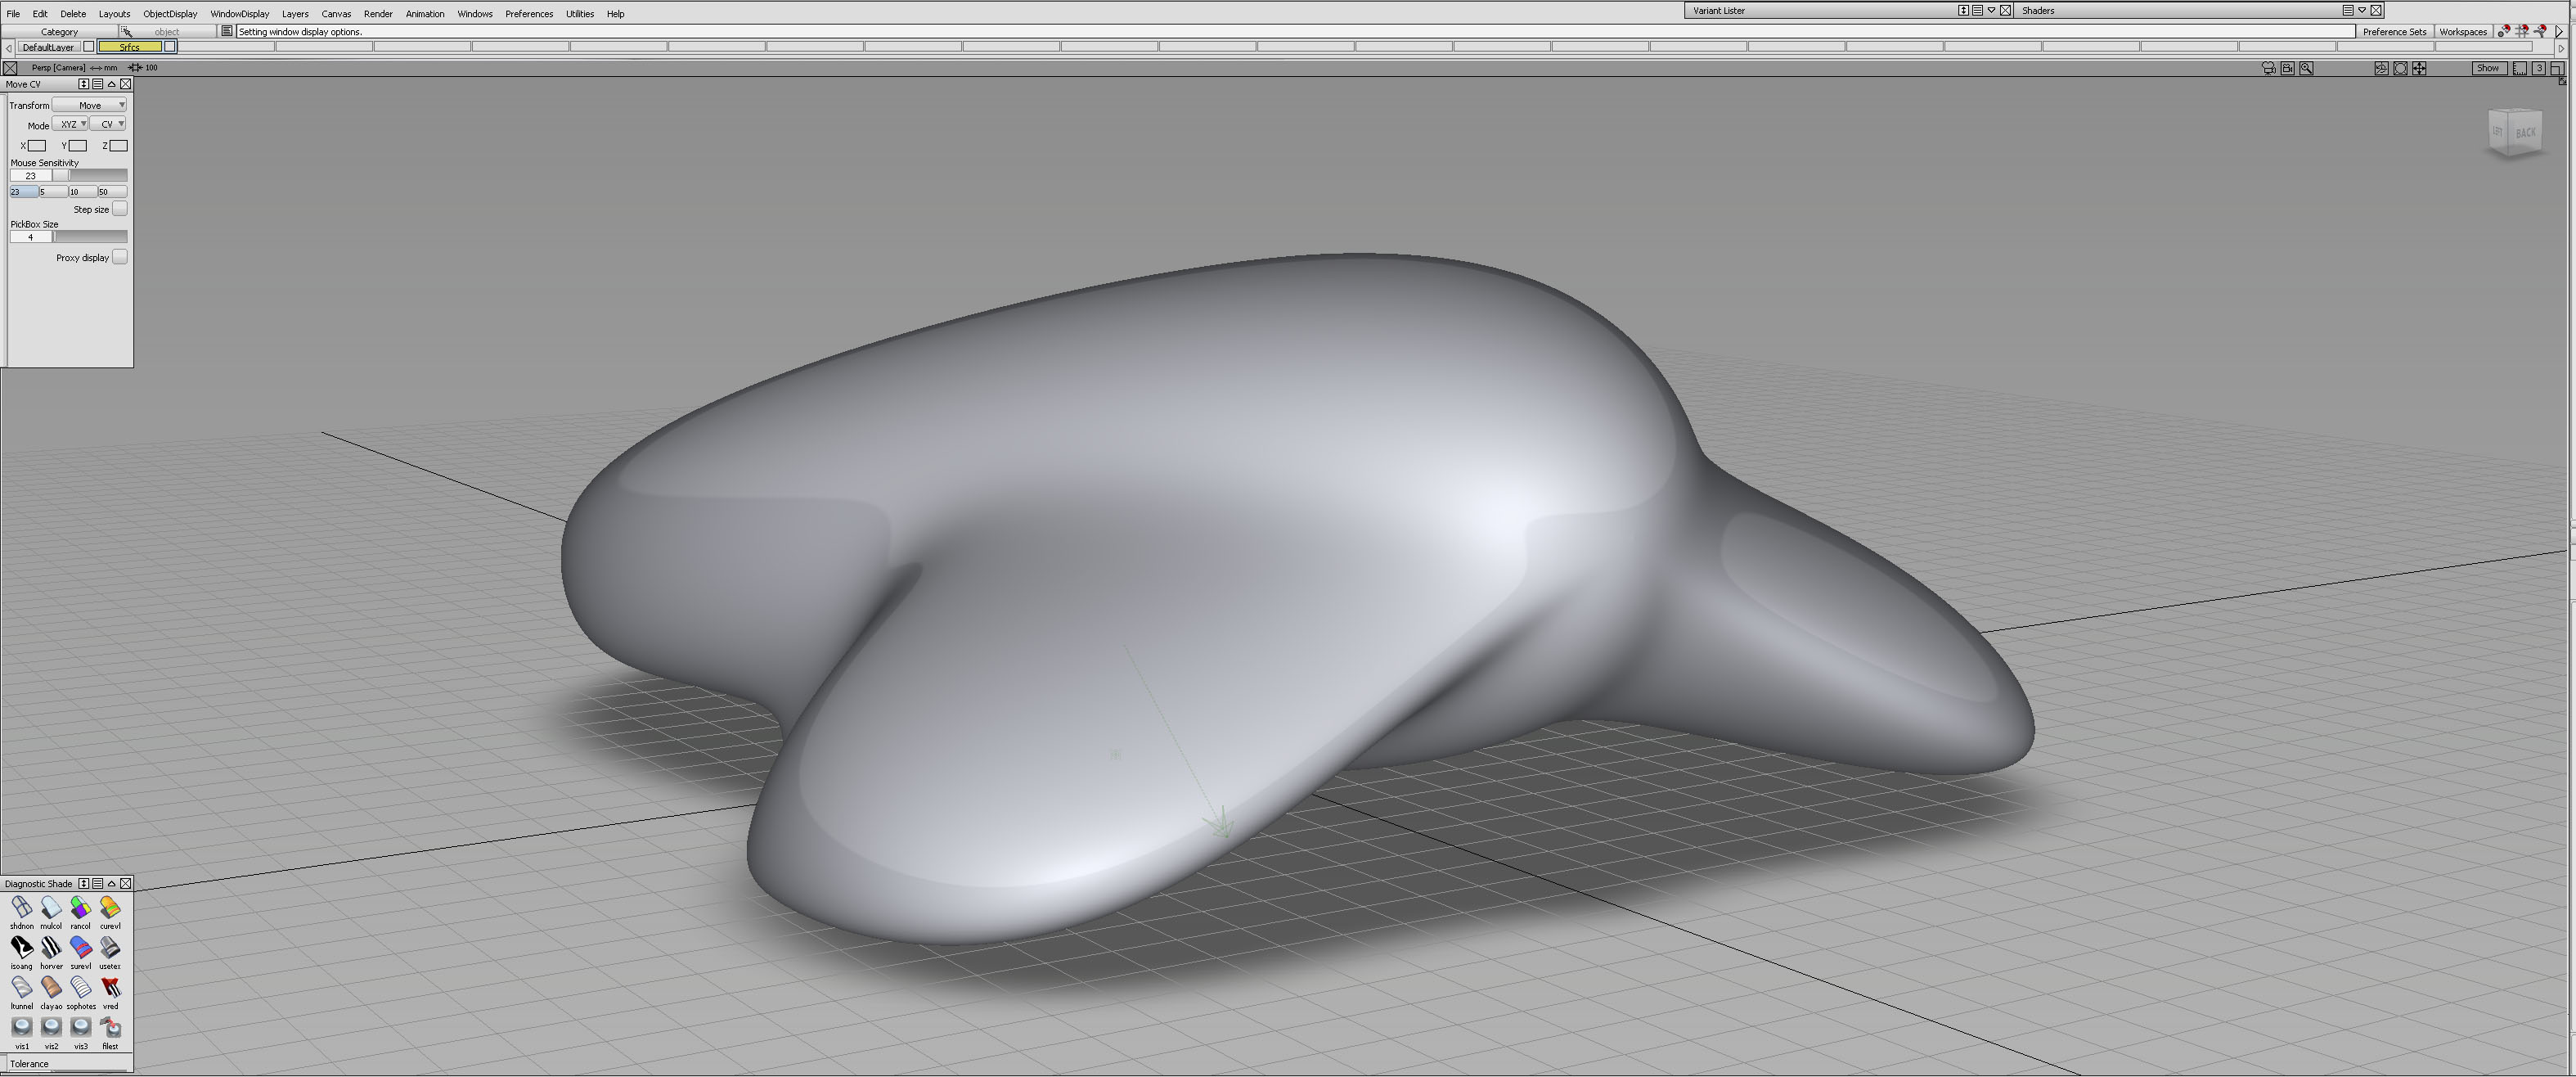Choose the rancol random color shader
The width and height of the screenshot is (2576, 1077).
tap(80, 907)
